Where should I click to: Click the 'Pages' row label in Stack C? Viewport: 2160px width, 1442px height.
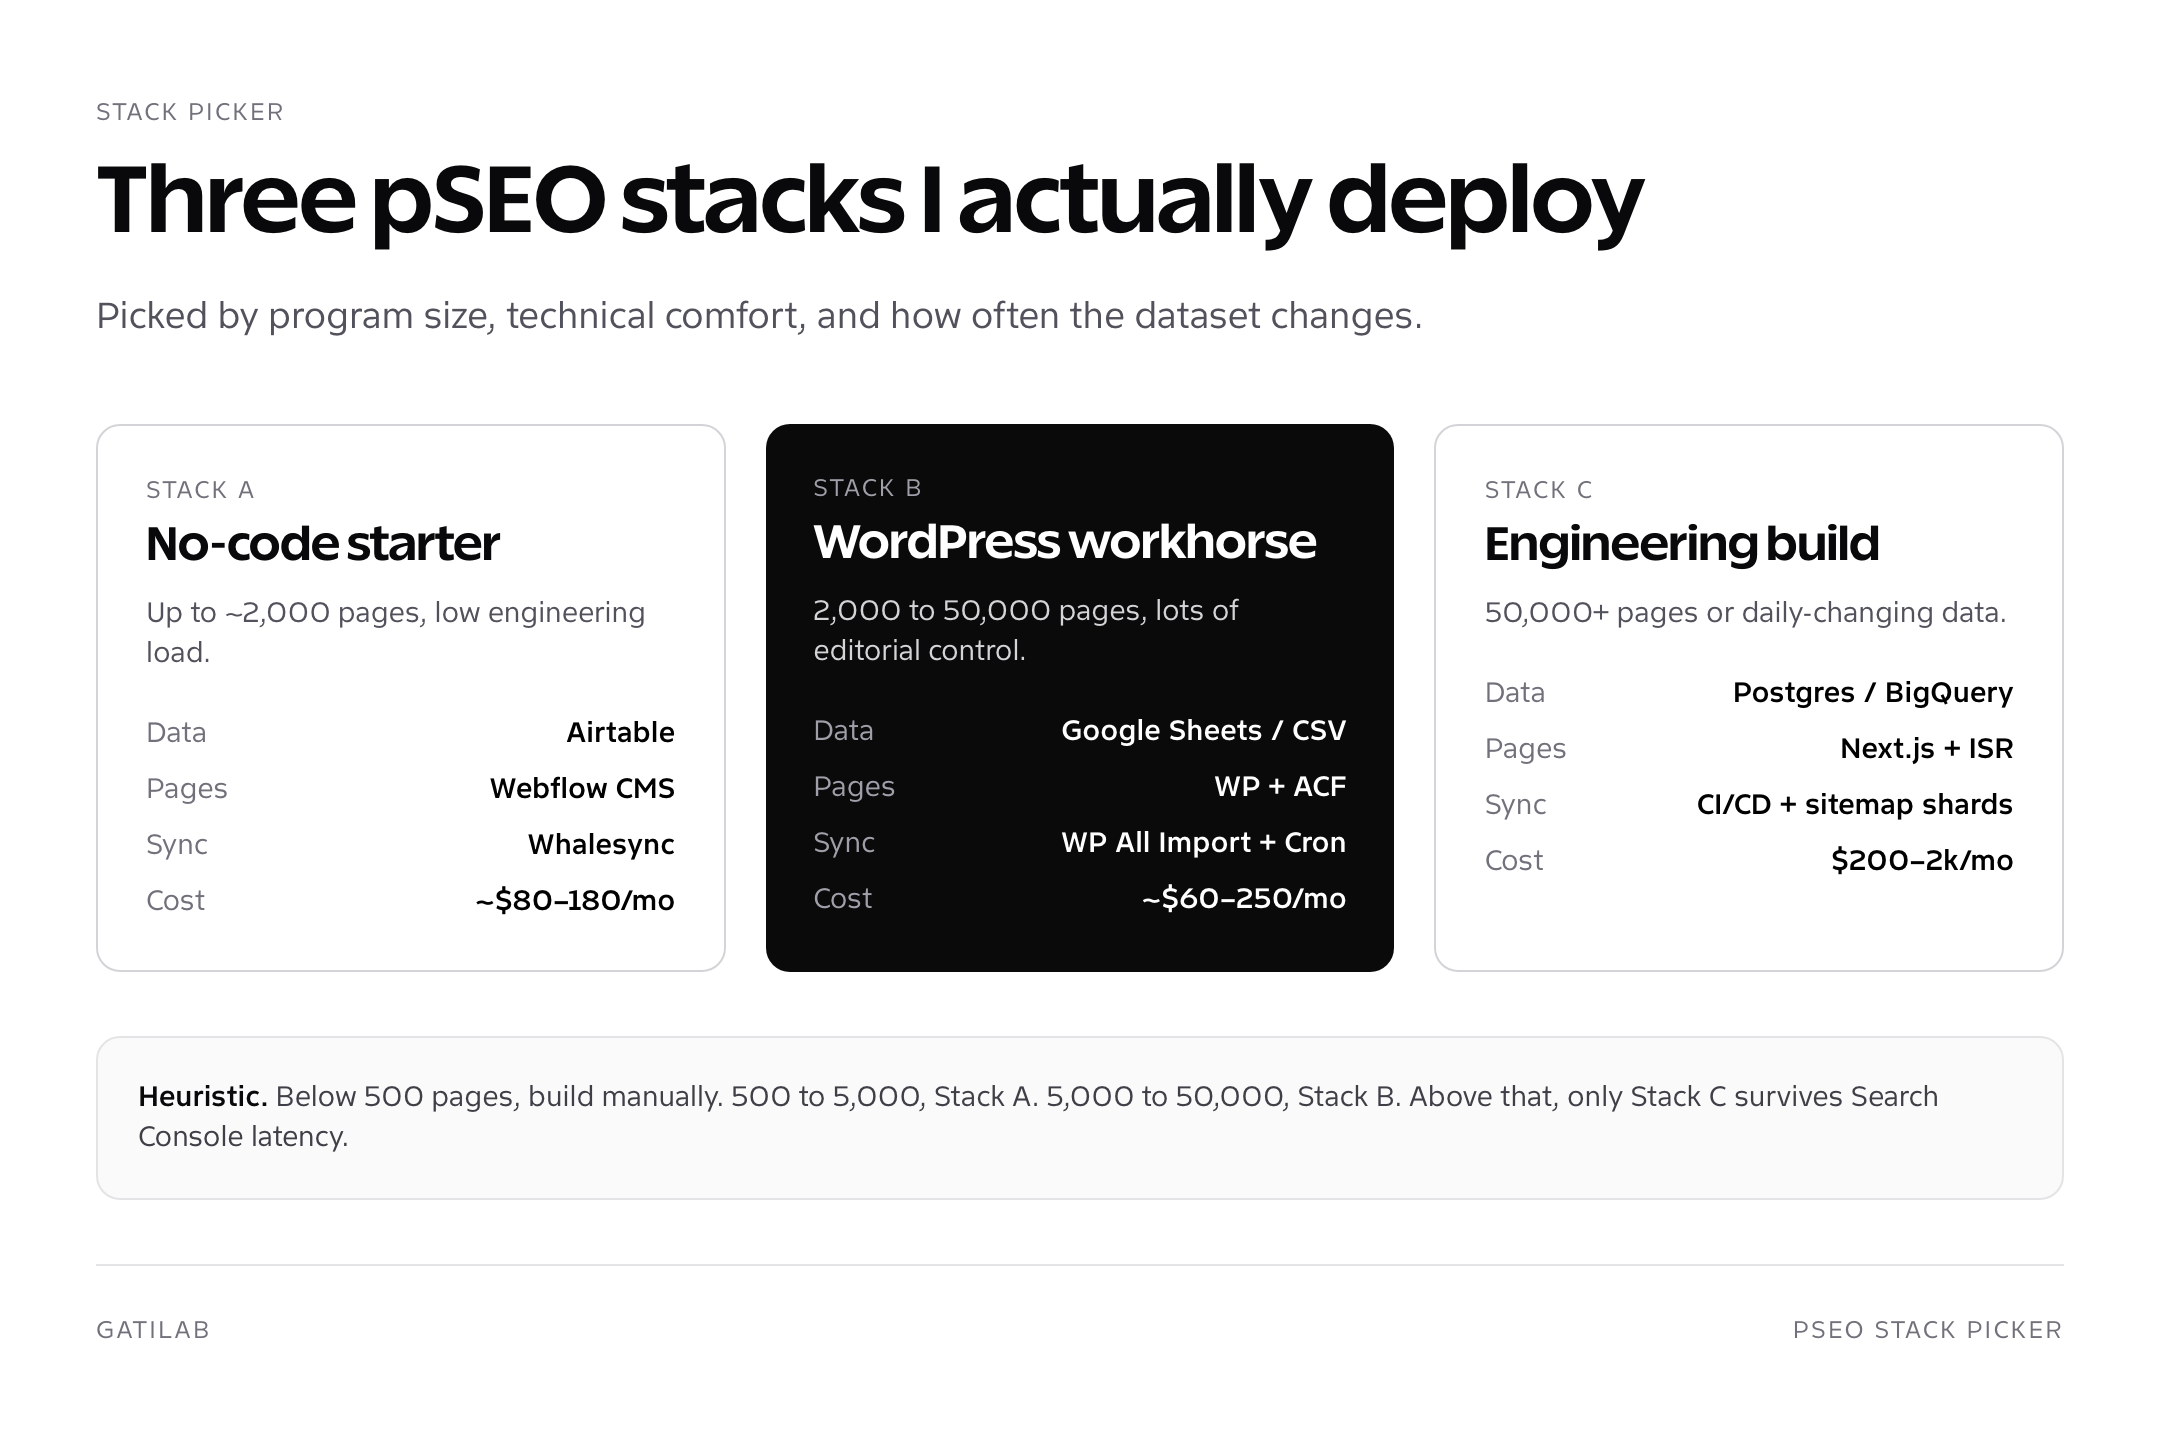click(x=1525, y=748)
